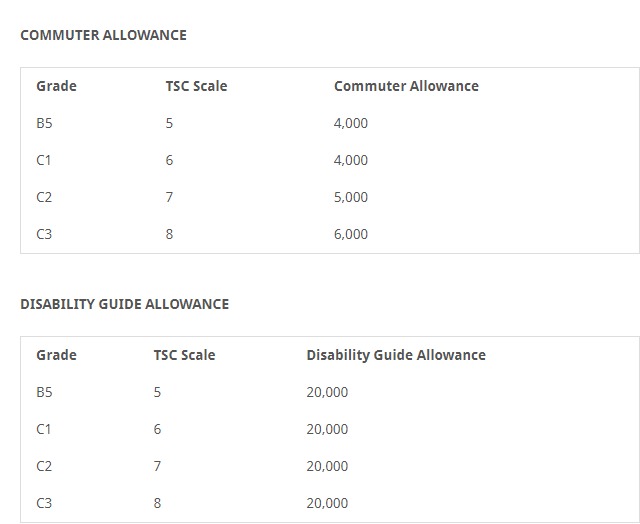Click the 6,000 commuter allowance value
This screenshot has width=640, height=524.
coord(351,234)
